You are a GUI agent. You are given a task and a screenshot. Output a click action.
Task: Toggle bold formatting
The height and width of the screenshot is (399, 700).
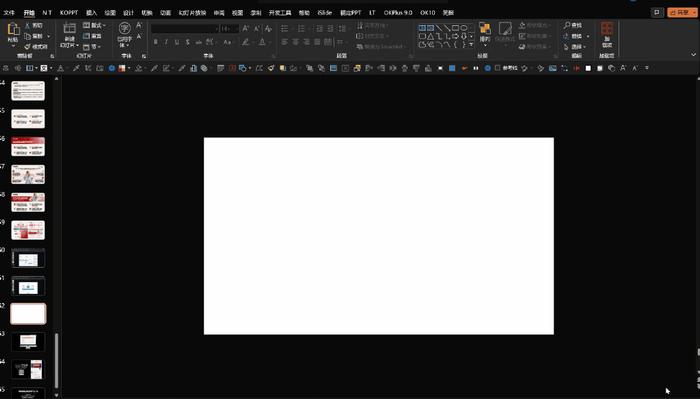(155, 42)
